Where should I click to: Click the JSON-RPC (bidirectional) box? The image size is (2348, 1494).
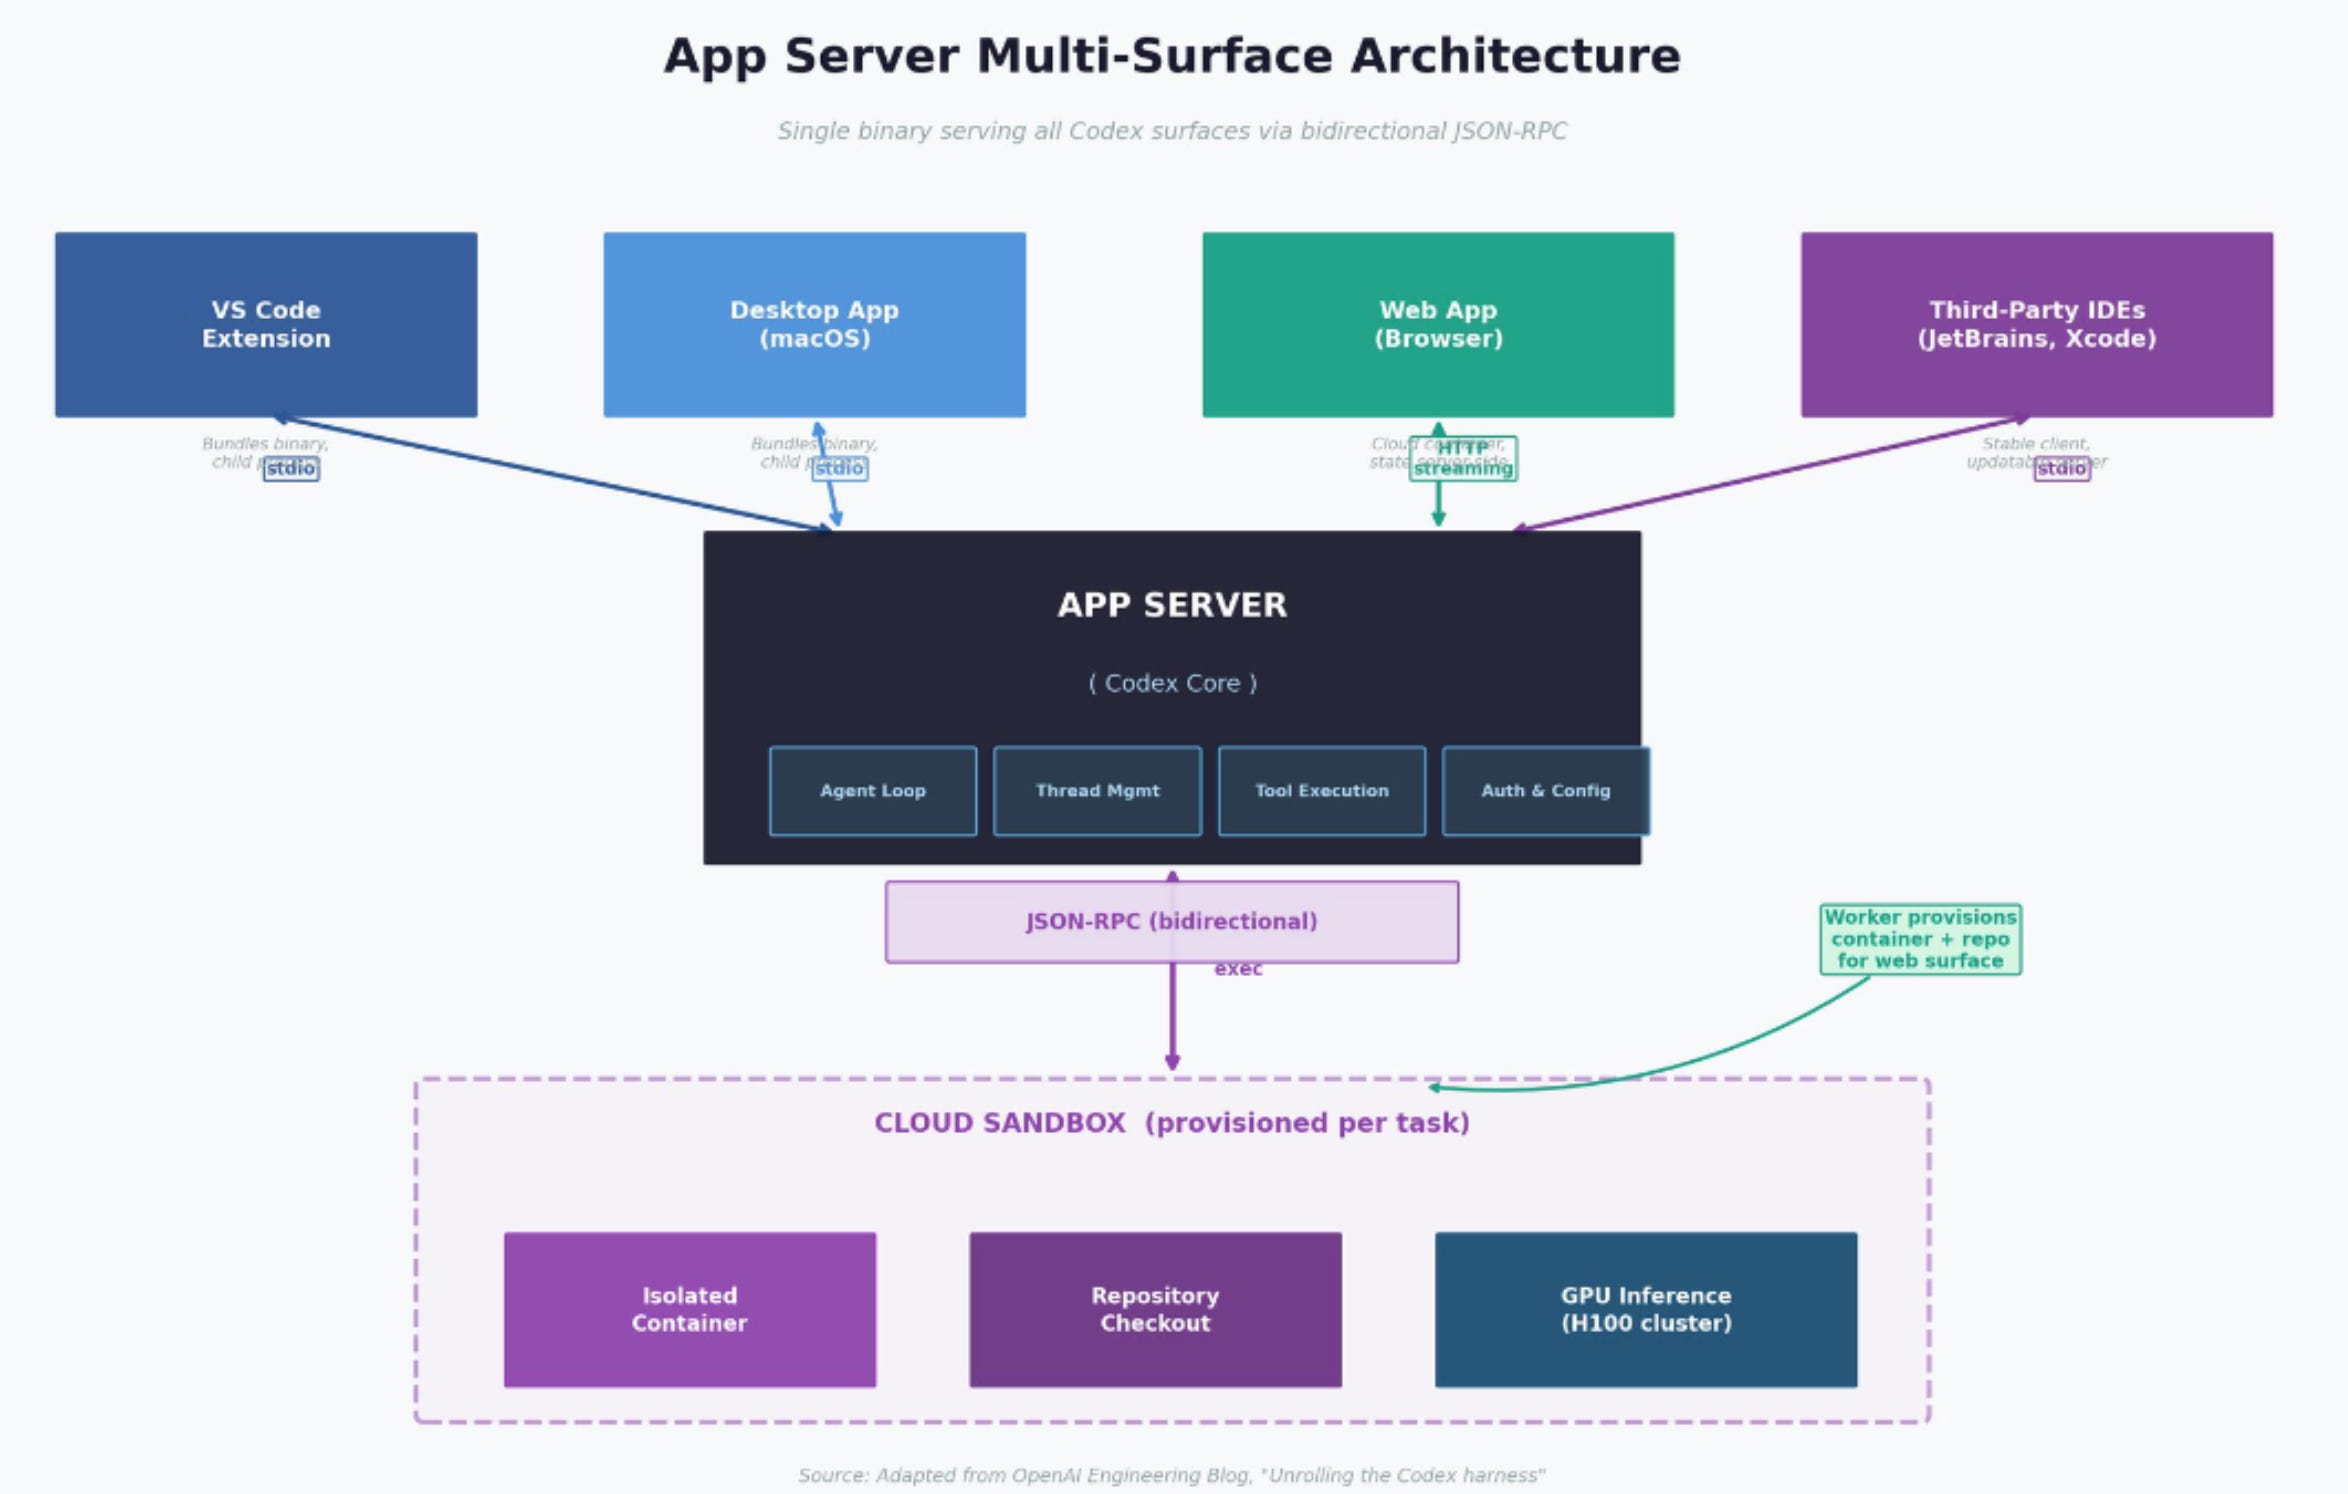tap(1172, 922)
